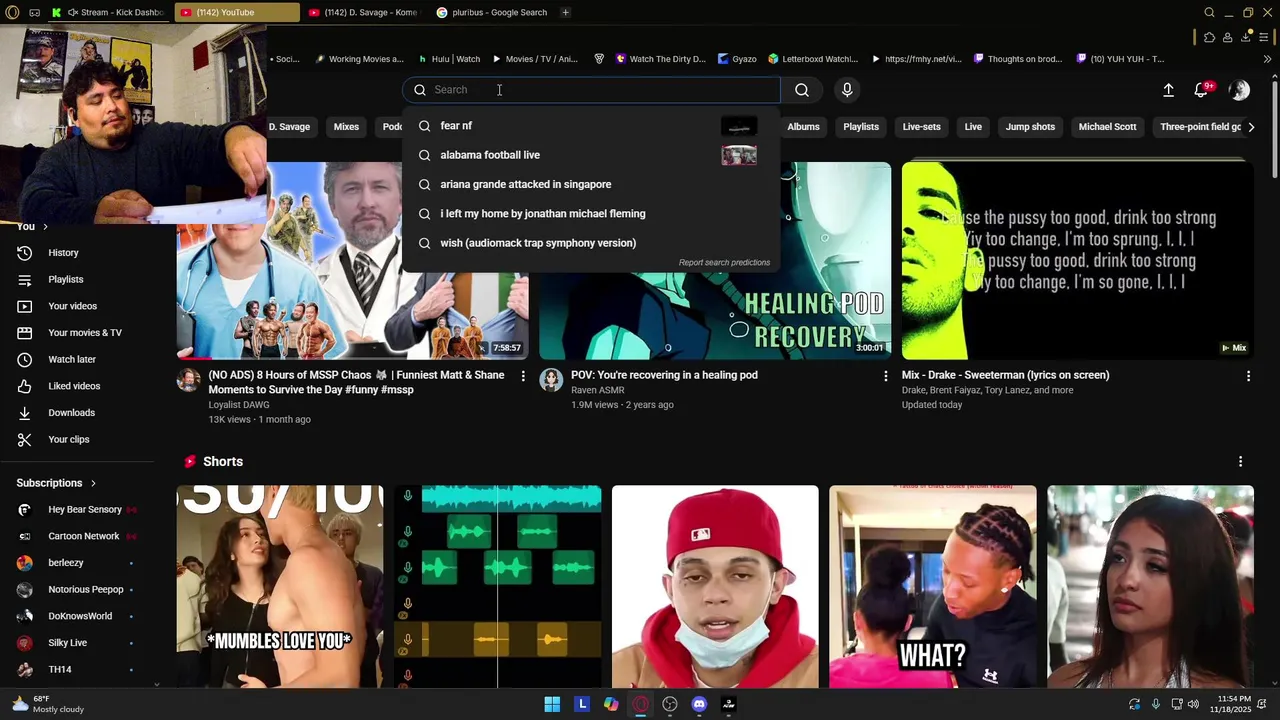This screenshot has height=720, width=1280.
Task: Open the Windows Start menu
Action: [552, 704]
